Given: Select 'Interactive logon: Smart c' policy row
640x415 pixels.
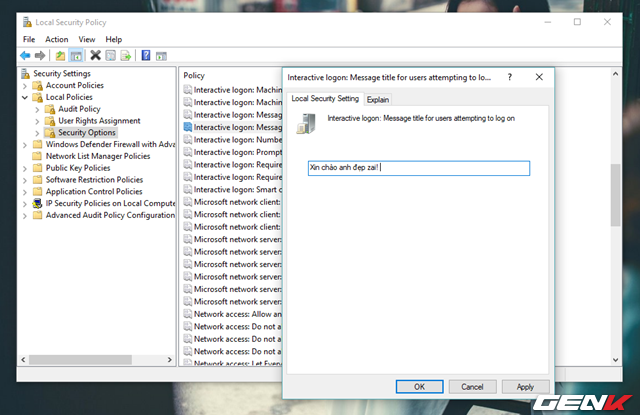Looking at the screenshot, I should pyautogui.click(x=233, y=189).
